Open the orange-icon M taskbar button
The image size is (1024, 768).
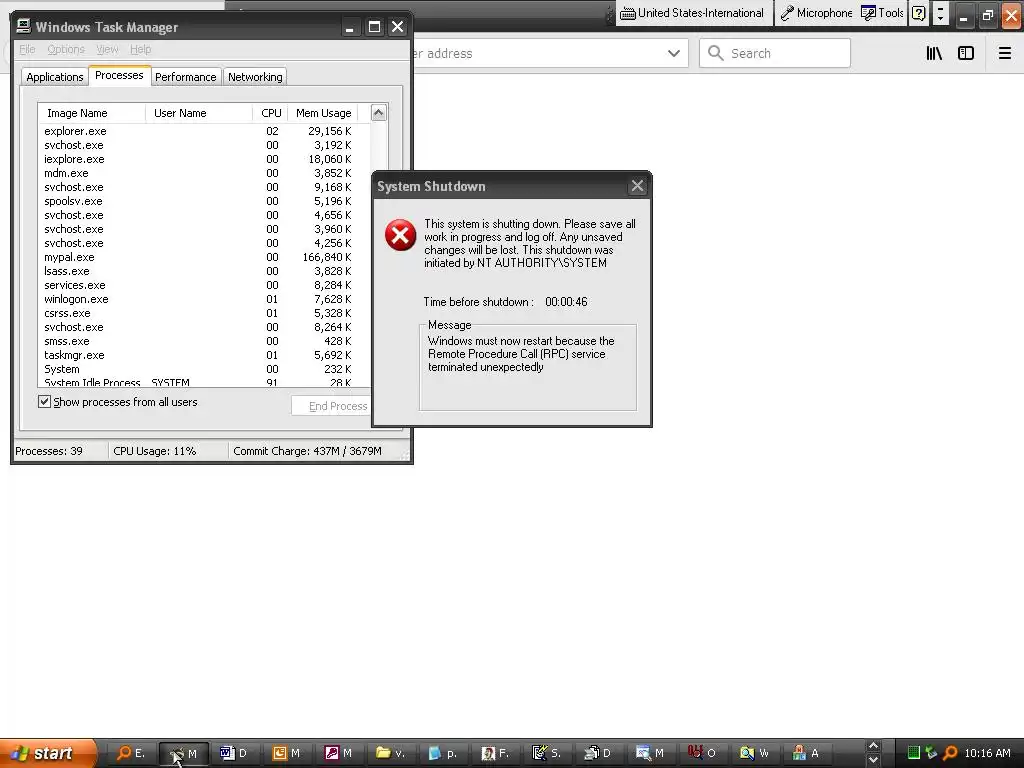[286, 753]
